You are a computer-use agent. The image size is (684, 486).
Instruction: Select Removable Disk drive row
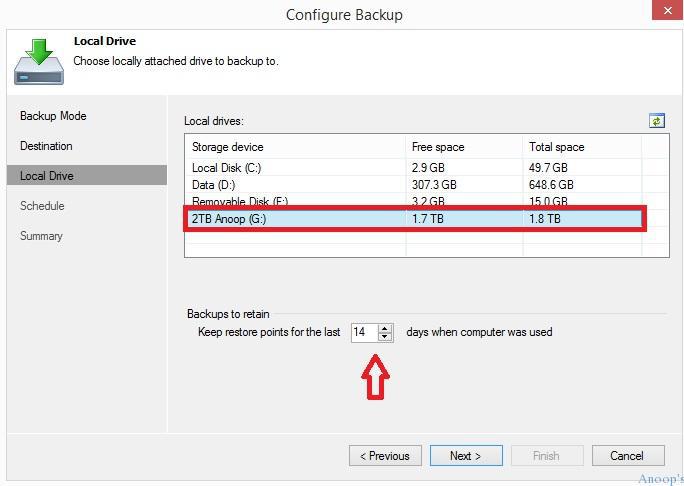(427, 200)
